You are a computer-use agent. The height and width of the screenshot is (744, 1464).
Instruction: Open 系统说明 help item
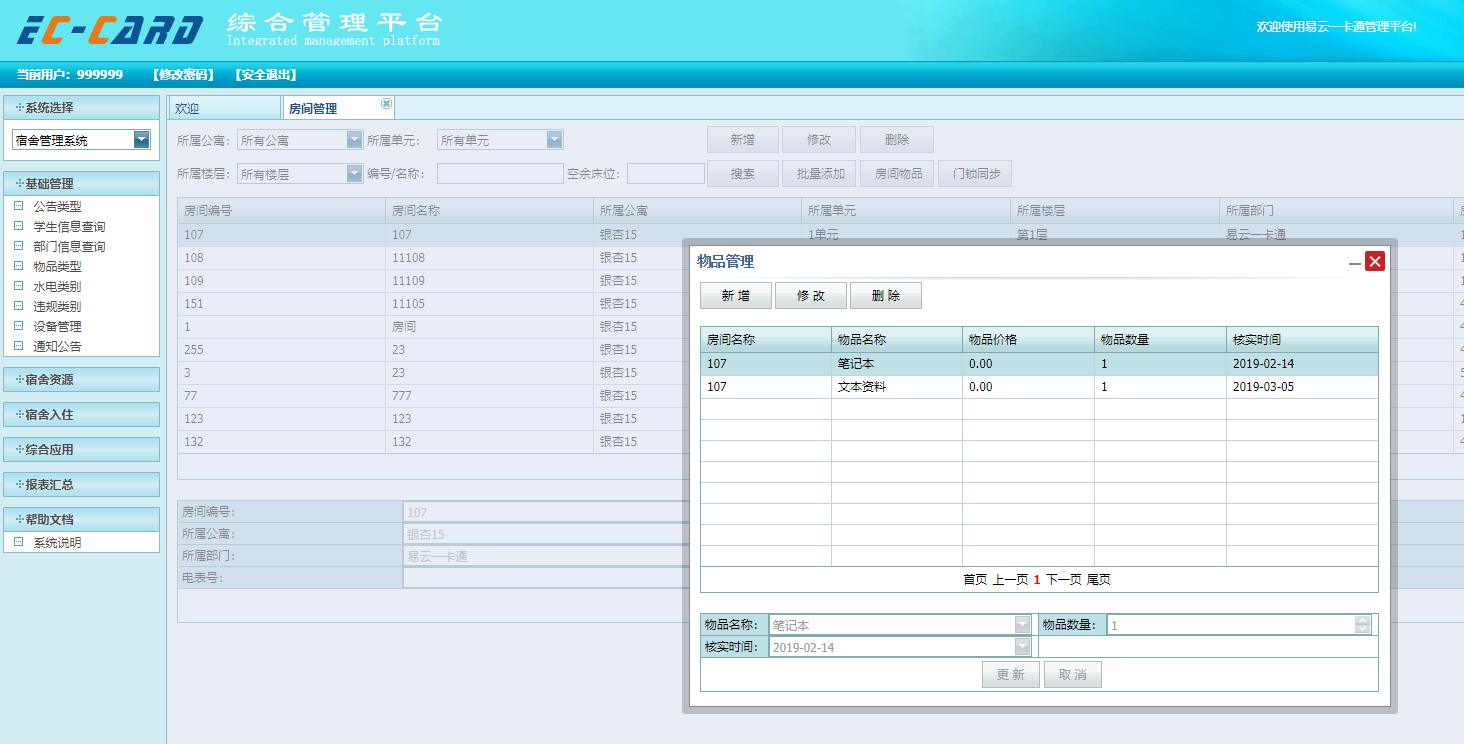(57, 542)
